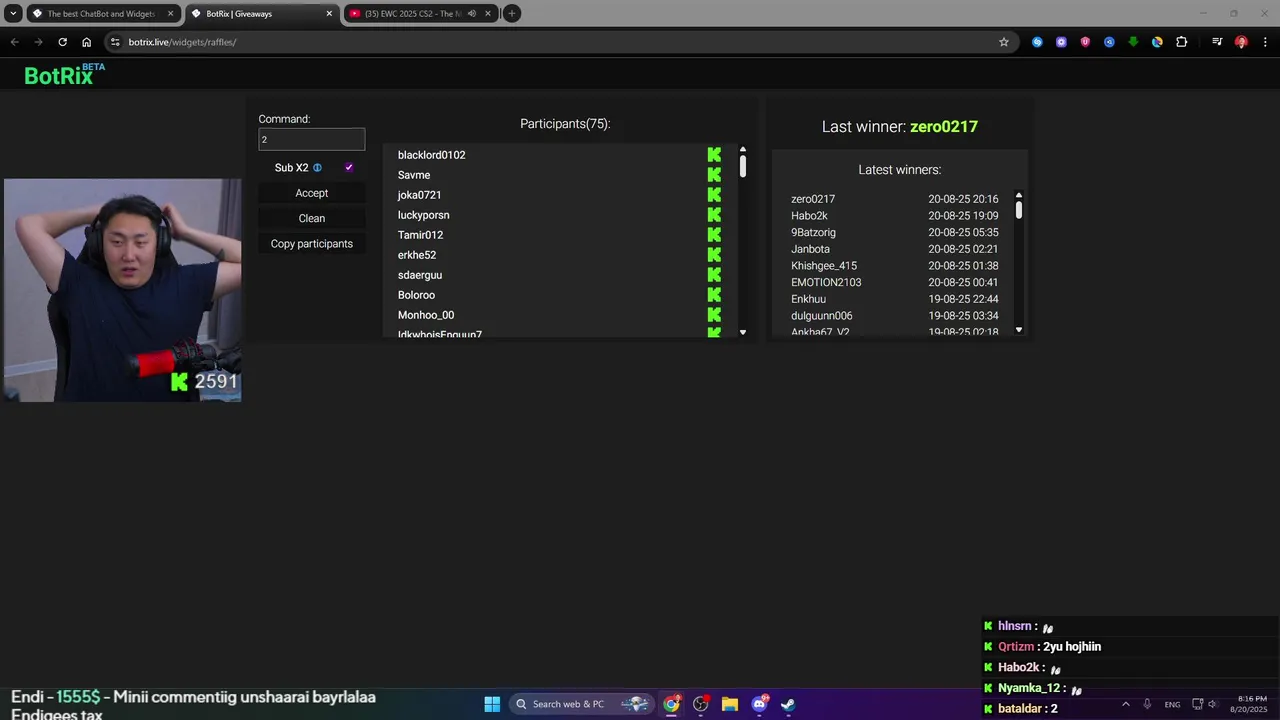
Task: Click the browser address bar URL
Action: coord(182,42)
